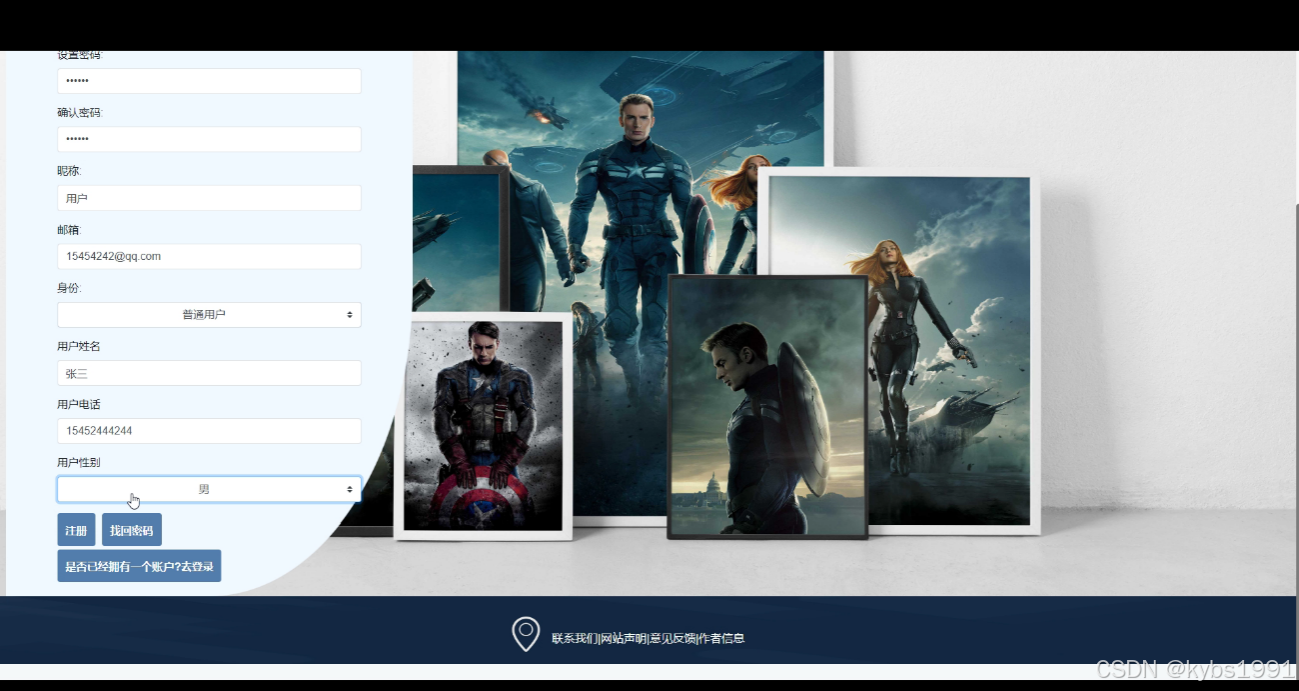Image resolution: width=1299 pixels, height=691 pixels.
Task: Click the location pin icon in footer
Action: (526, 634)
